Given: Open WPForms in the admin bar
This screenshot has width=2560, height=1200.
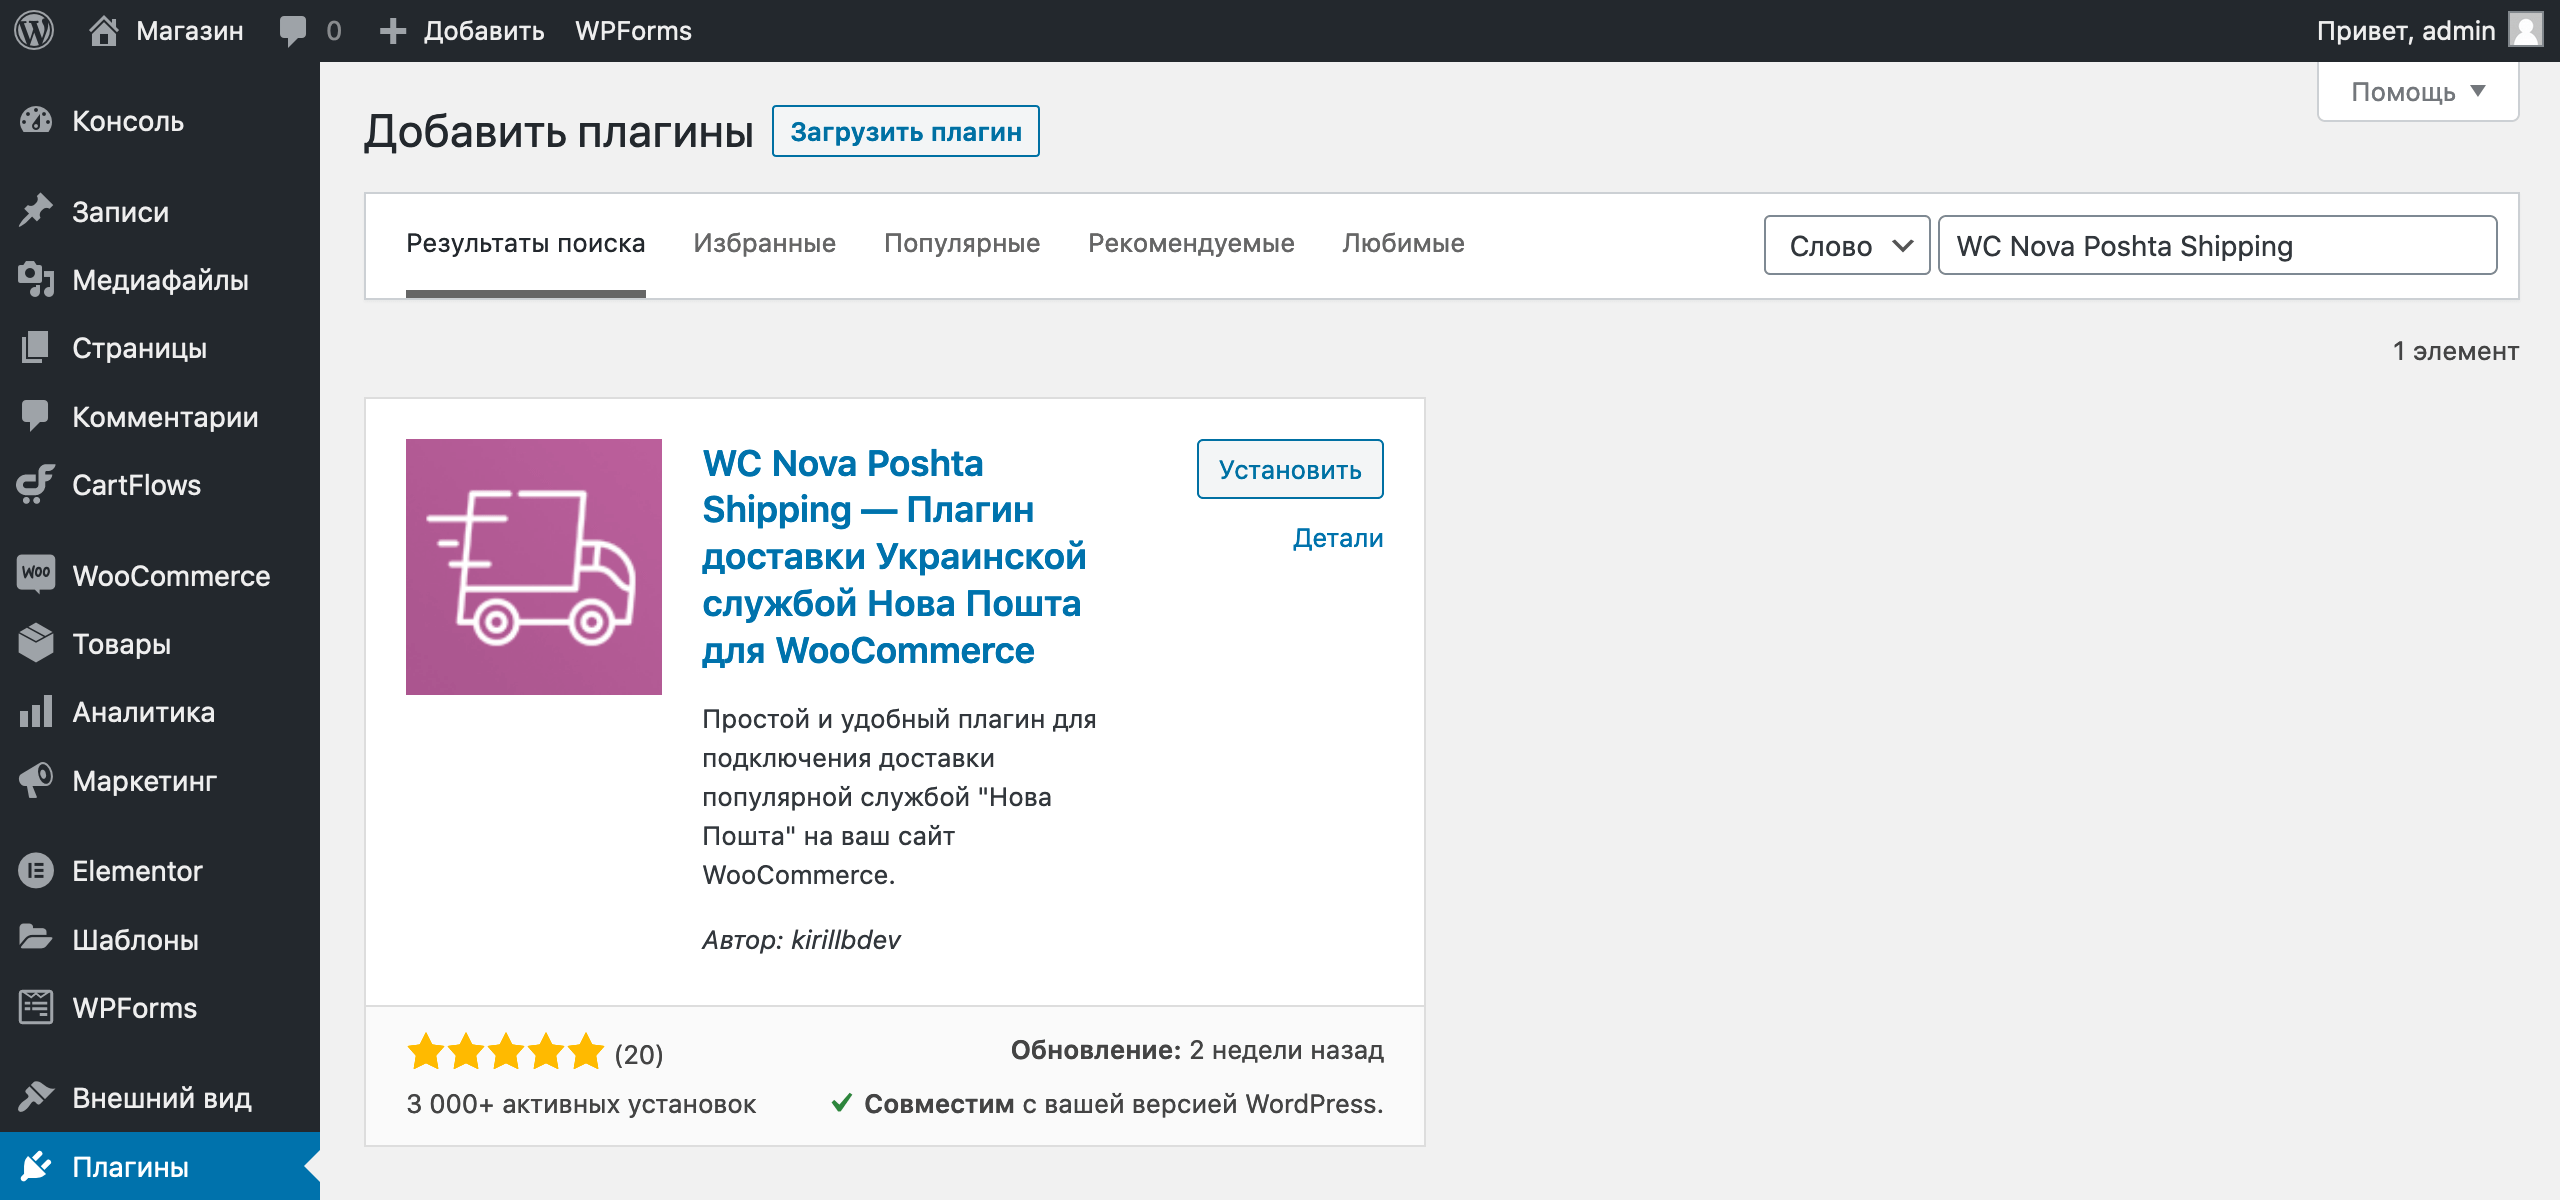Looking at the screenshot, I should tap(633, 31).
